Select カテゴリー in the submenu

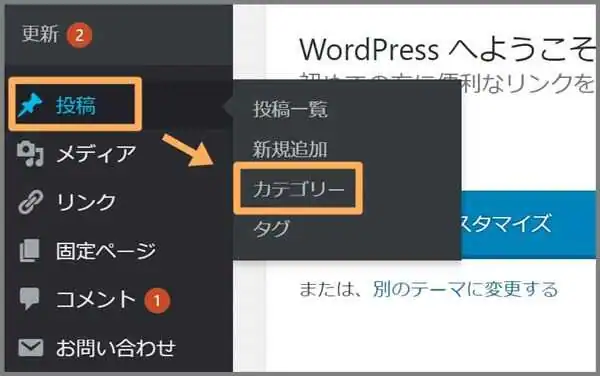coord(298,189)
